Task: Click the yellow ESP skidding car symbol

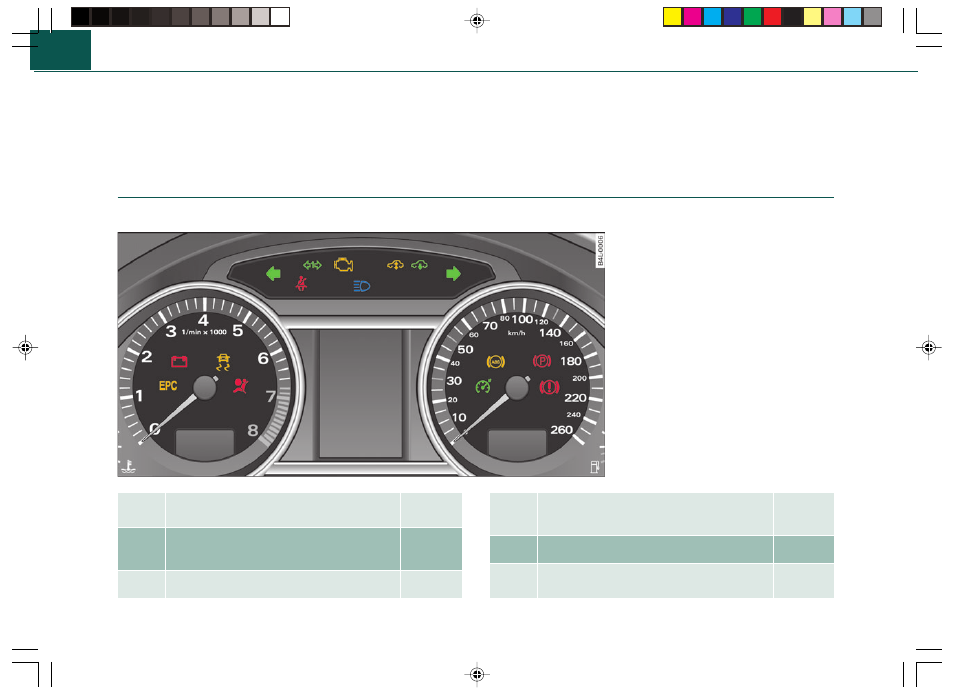Action: pyautogui.click(x=223, y=362)
